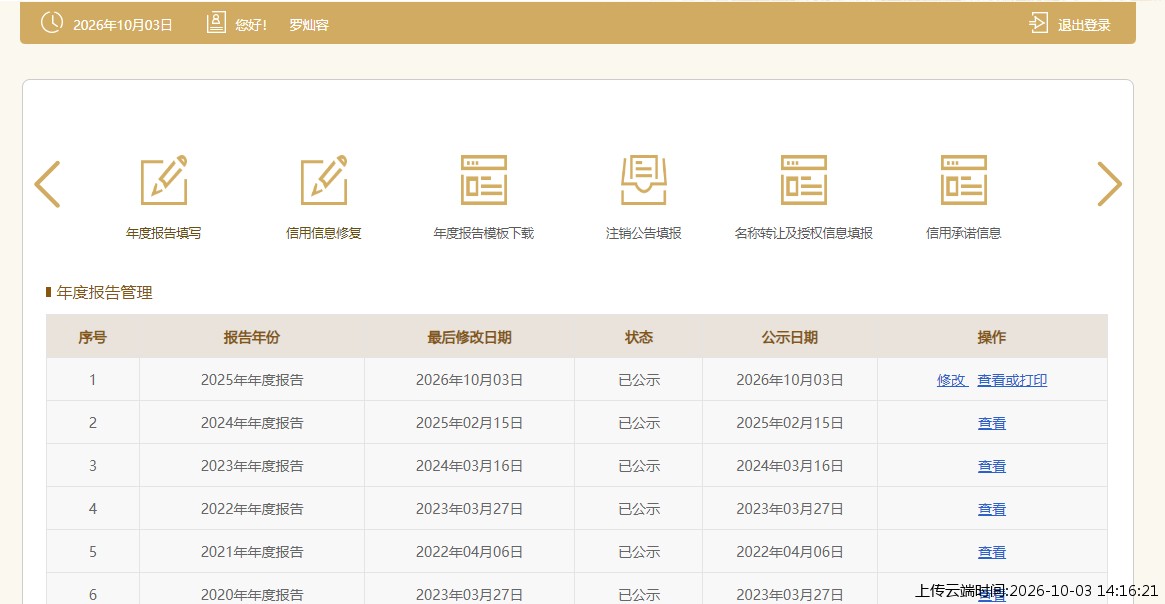Image resolution: width=1165 pixels, height=604 pixels.
Task: View the 2024年年度报告 via 查看
Action: coord(992,423)
